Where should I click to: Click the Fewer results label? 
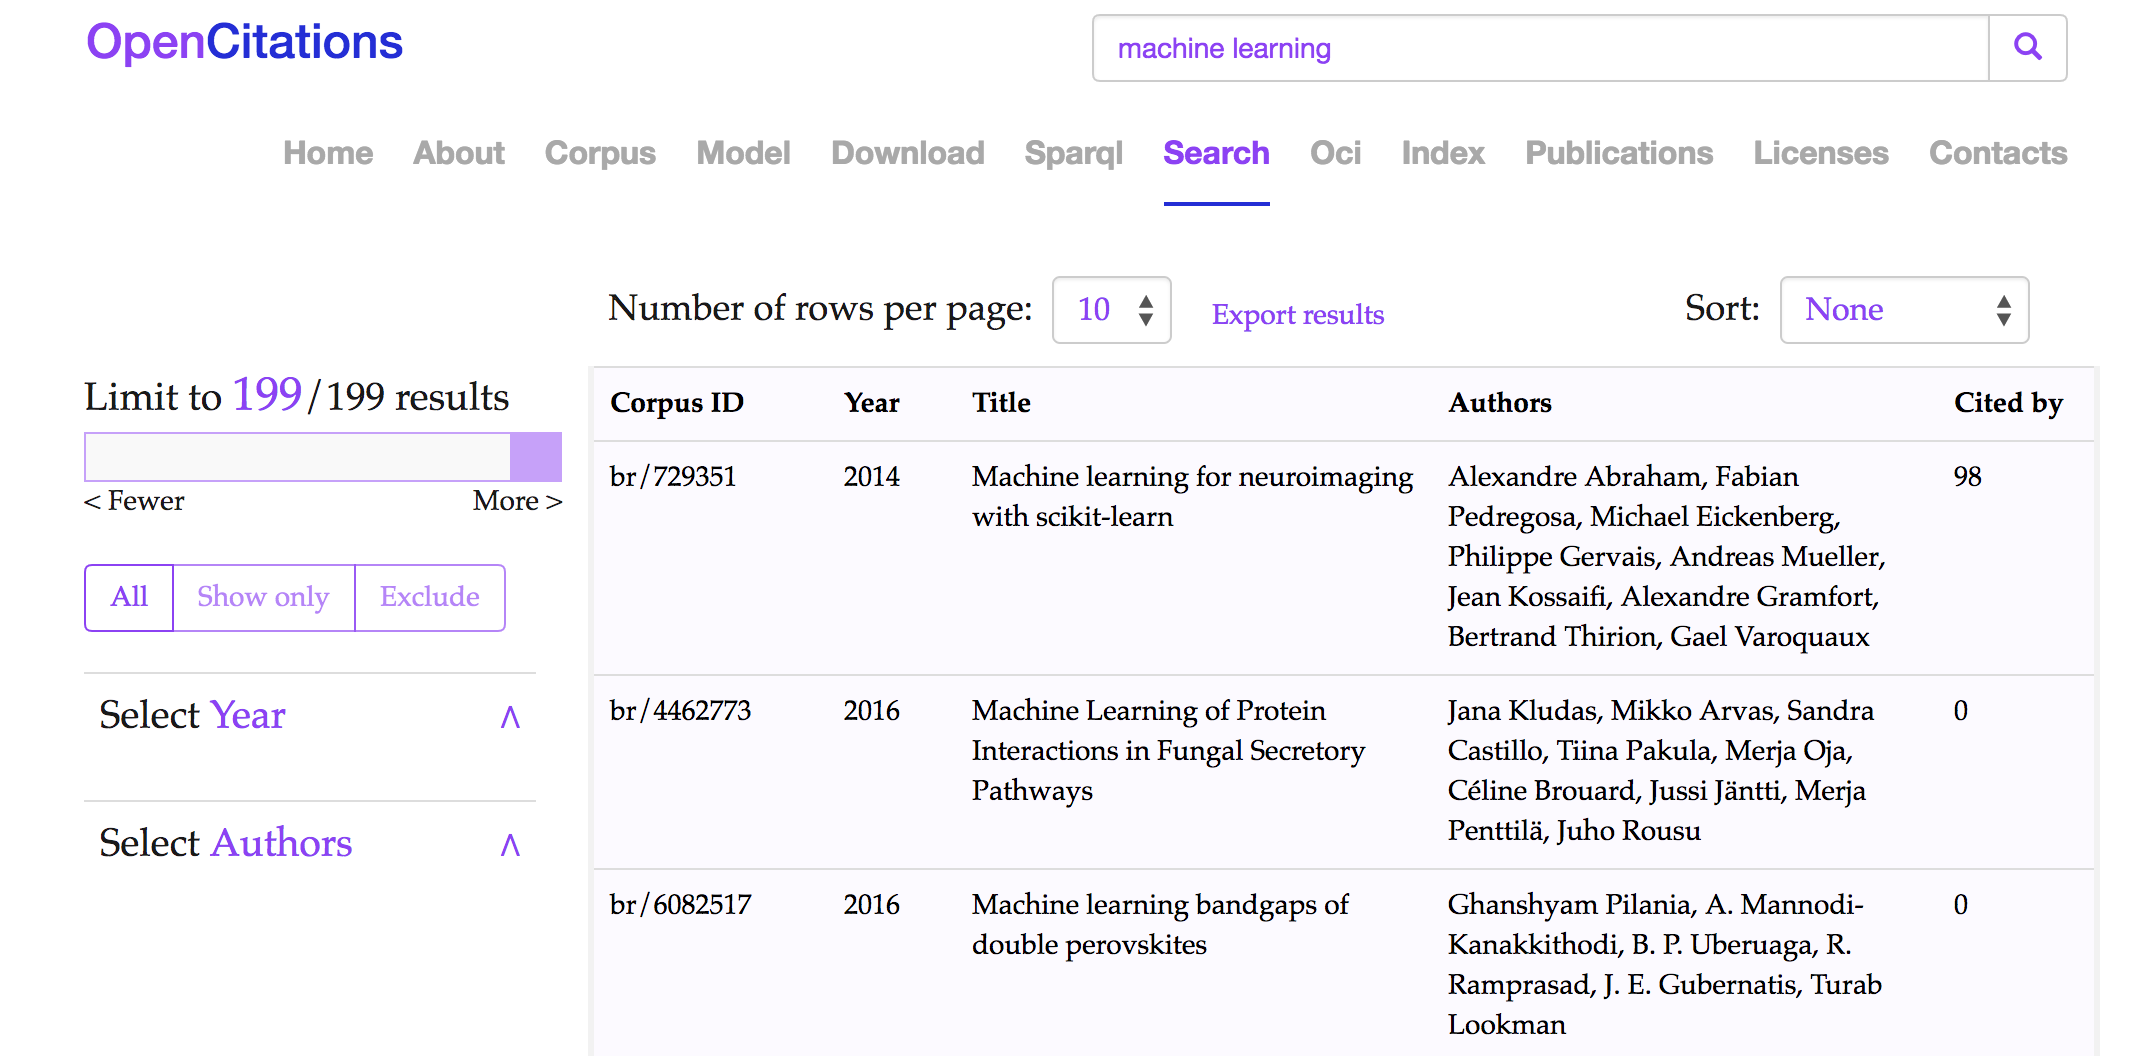click(x=135, y=501)
